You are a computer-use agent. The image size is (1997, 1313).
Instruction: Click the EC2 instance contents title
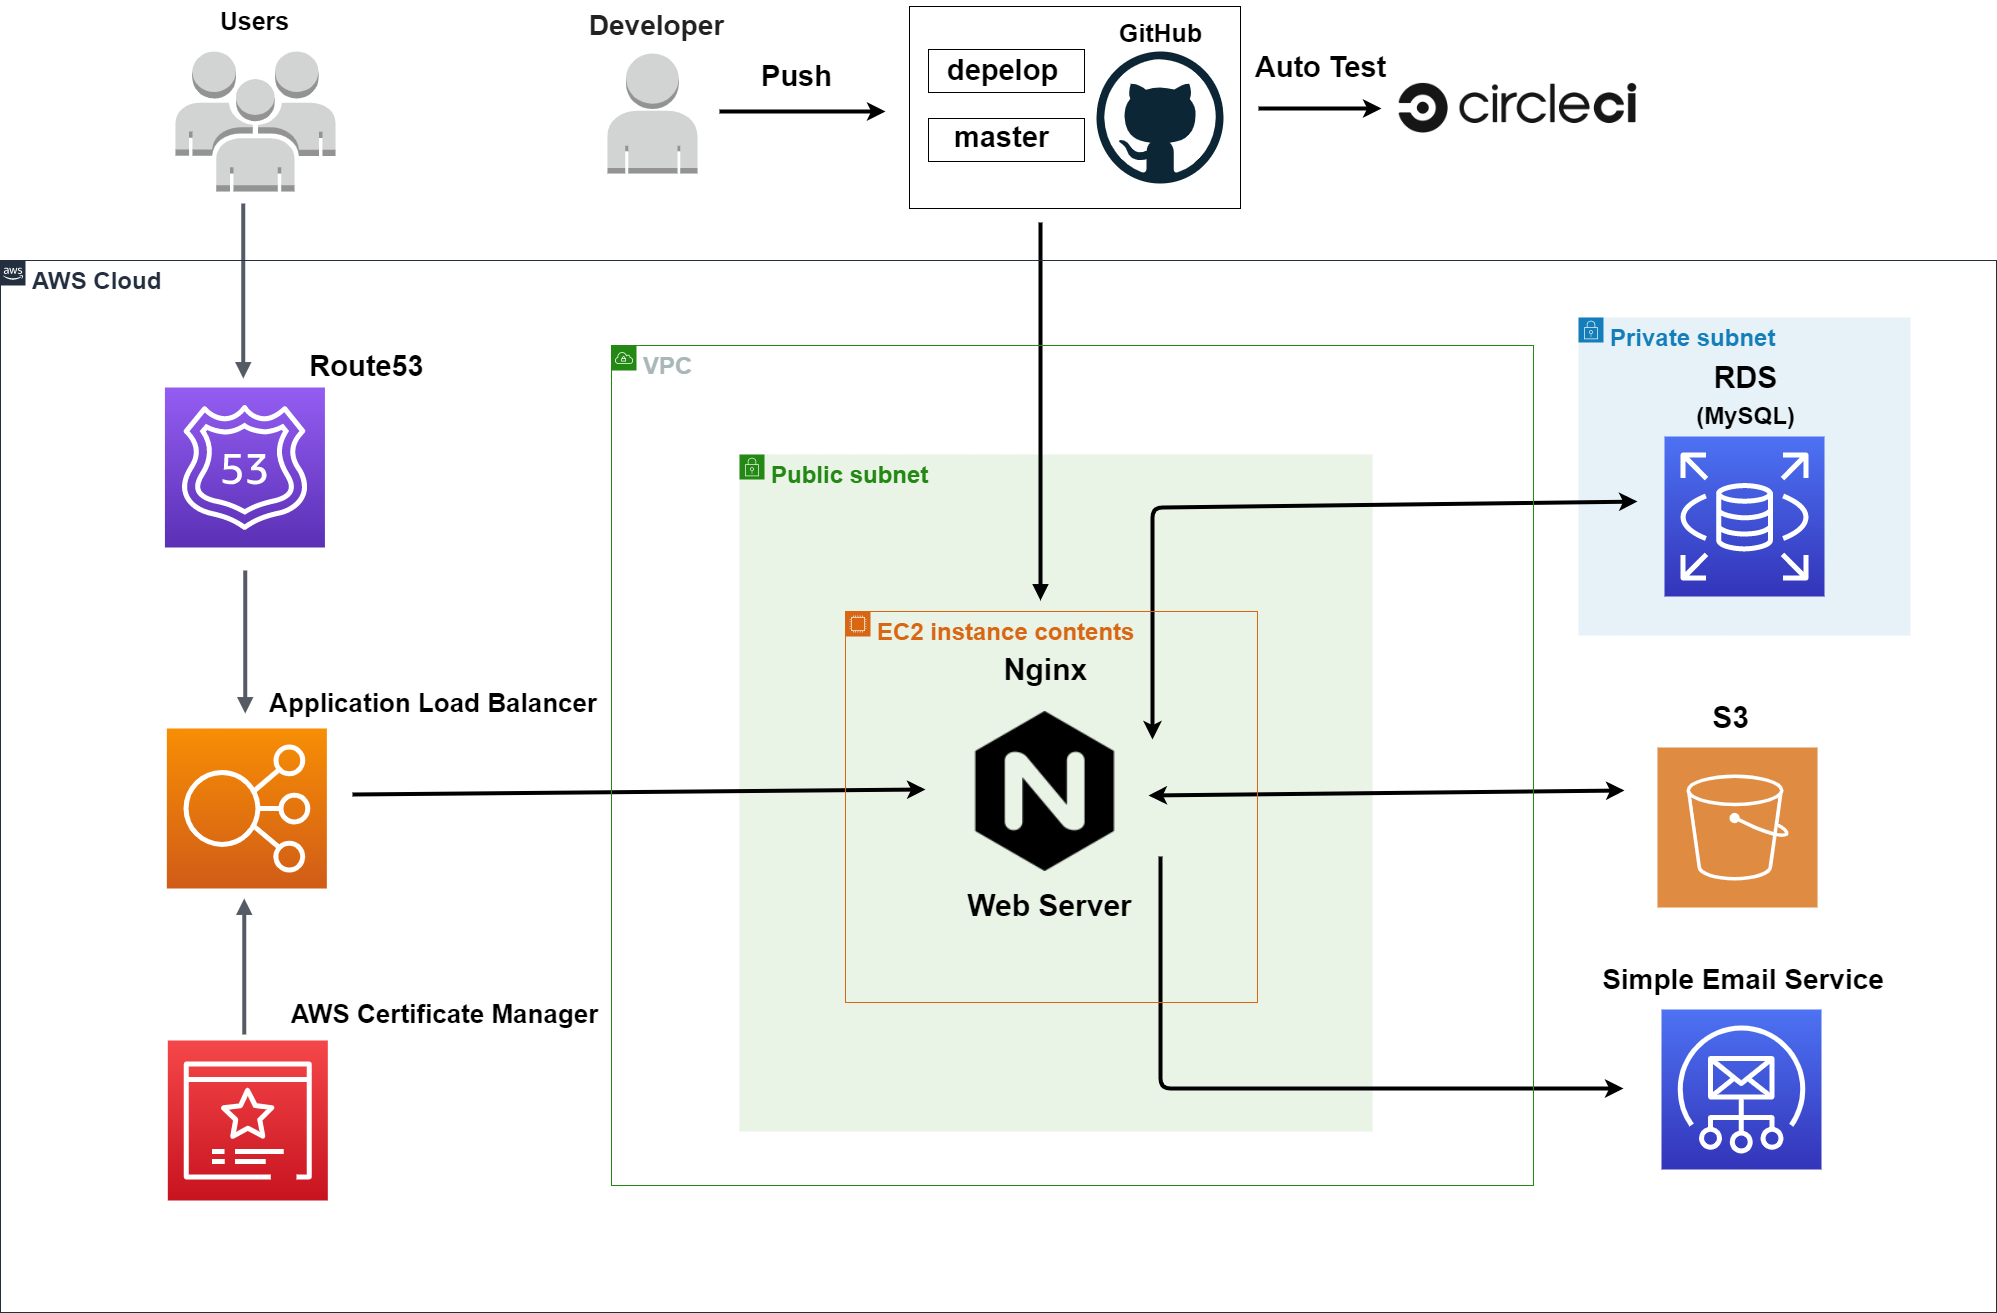1004,632
